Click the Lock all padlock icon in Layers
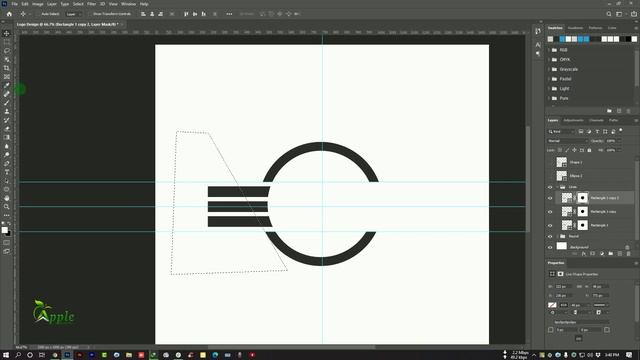The height and width of the screenshot is (360, 640). (589, 150)
